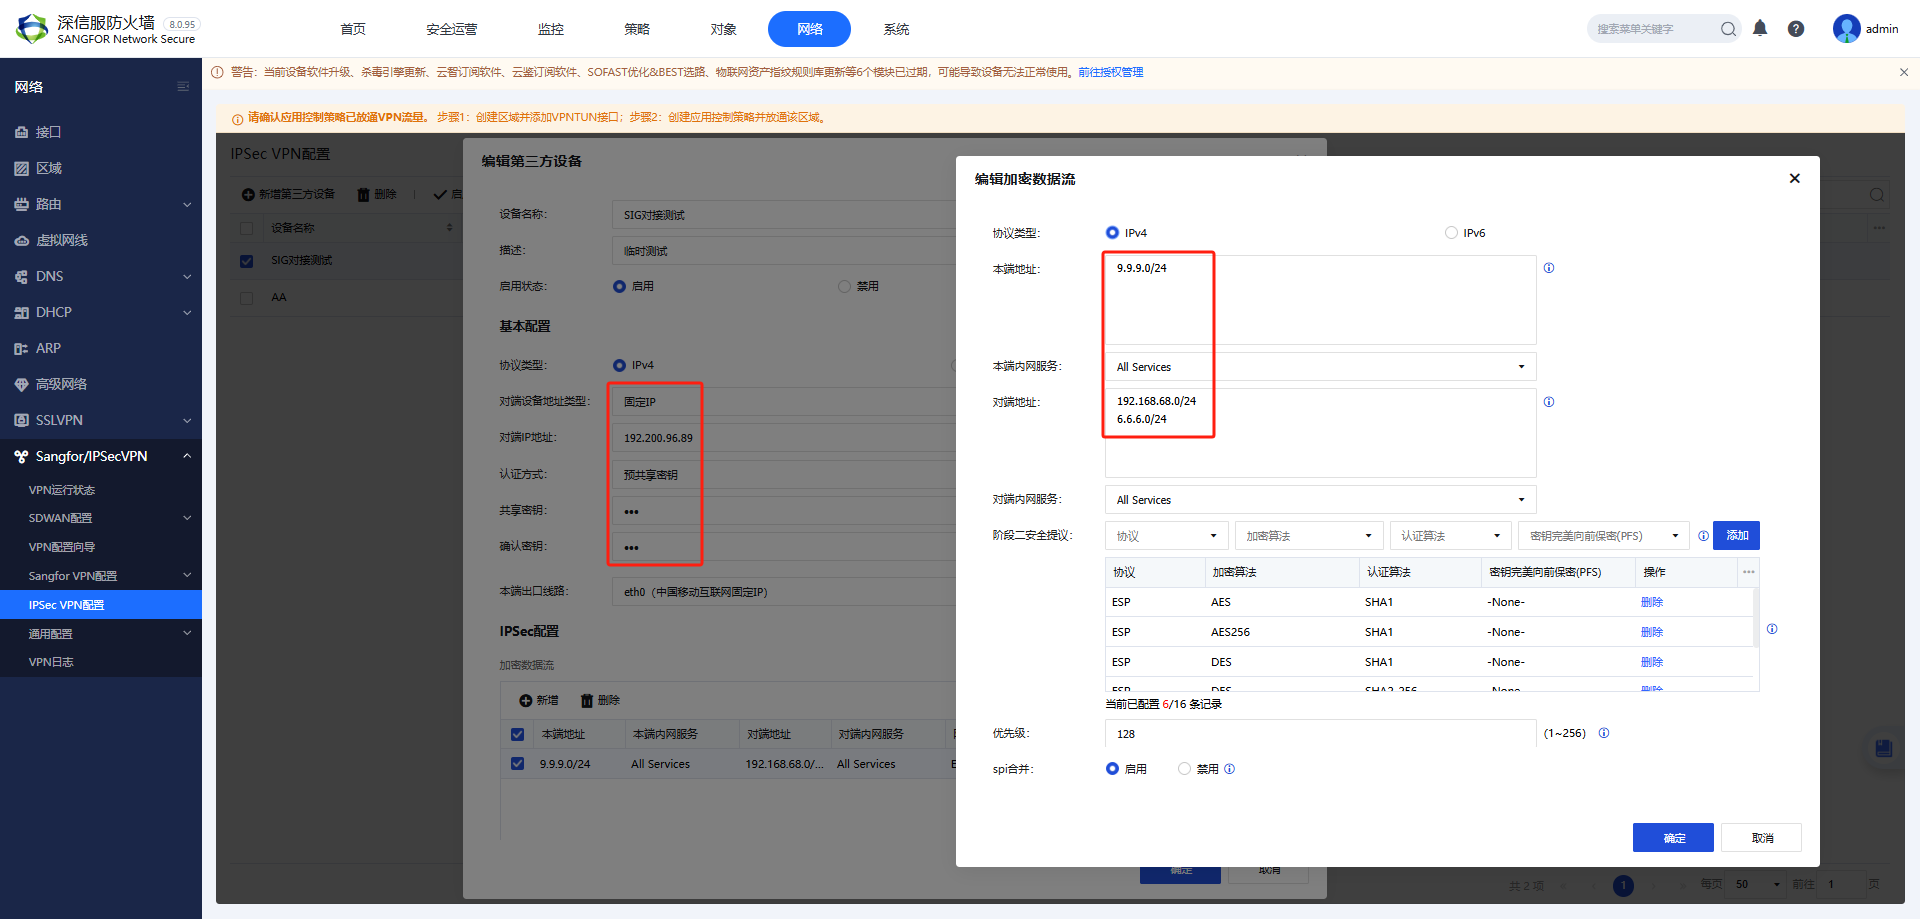Open the 加密算法 dropdown
1920x919 pixels.
pyautogui.click(x=1309, y=536)
